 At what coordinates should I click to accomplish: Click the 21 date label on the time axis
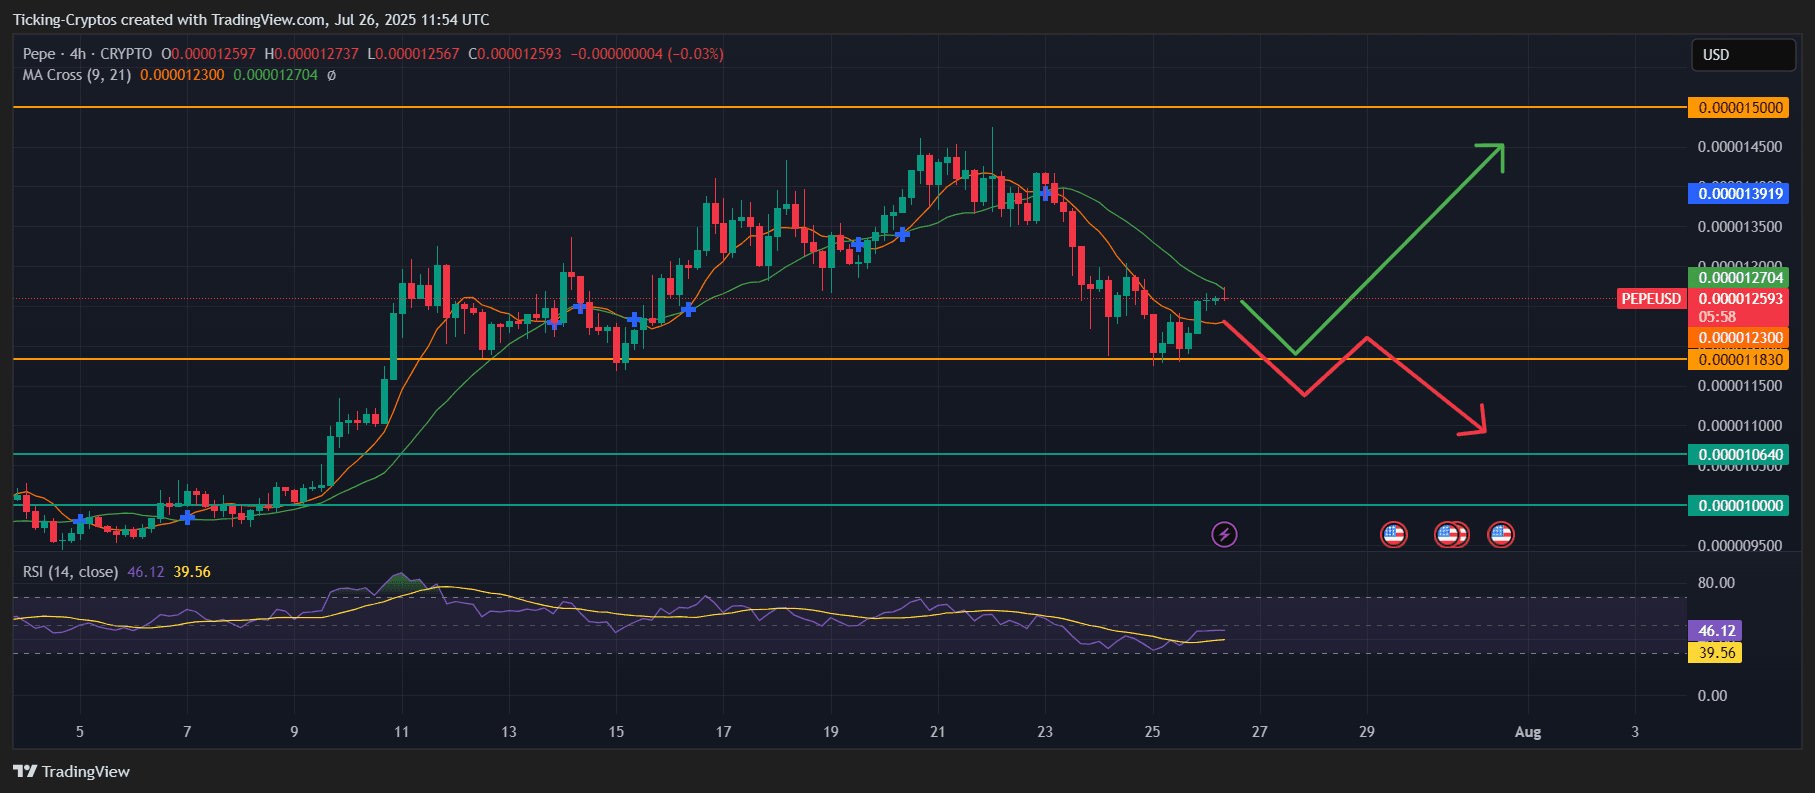[937, 732]
